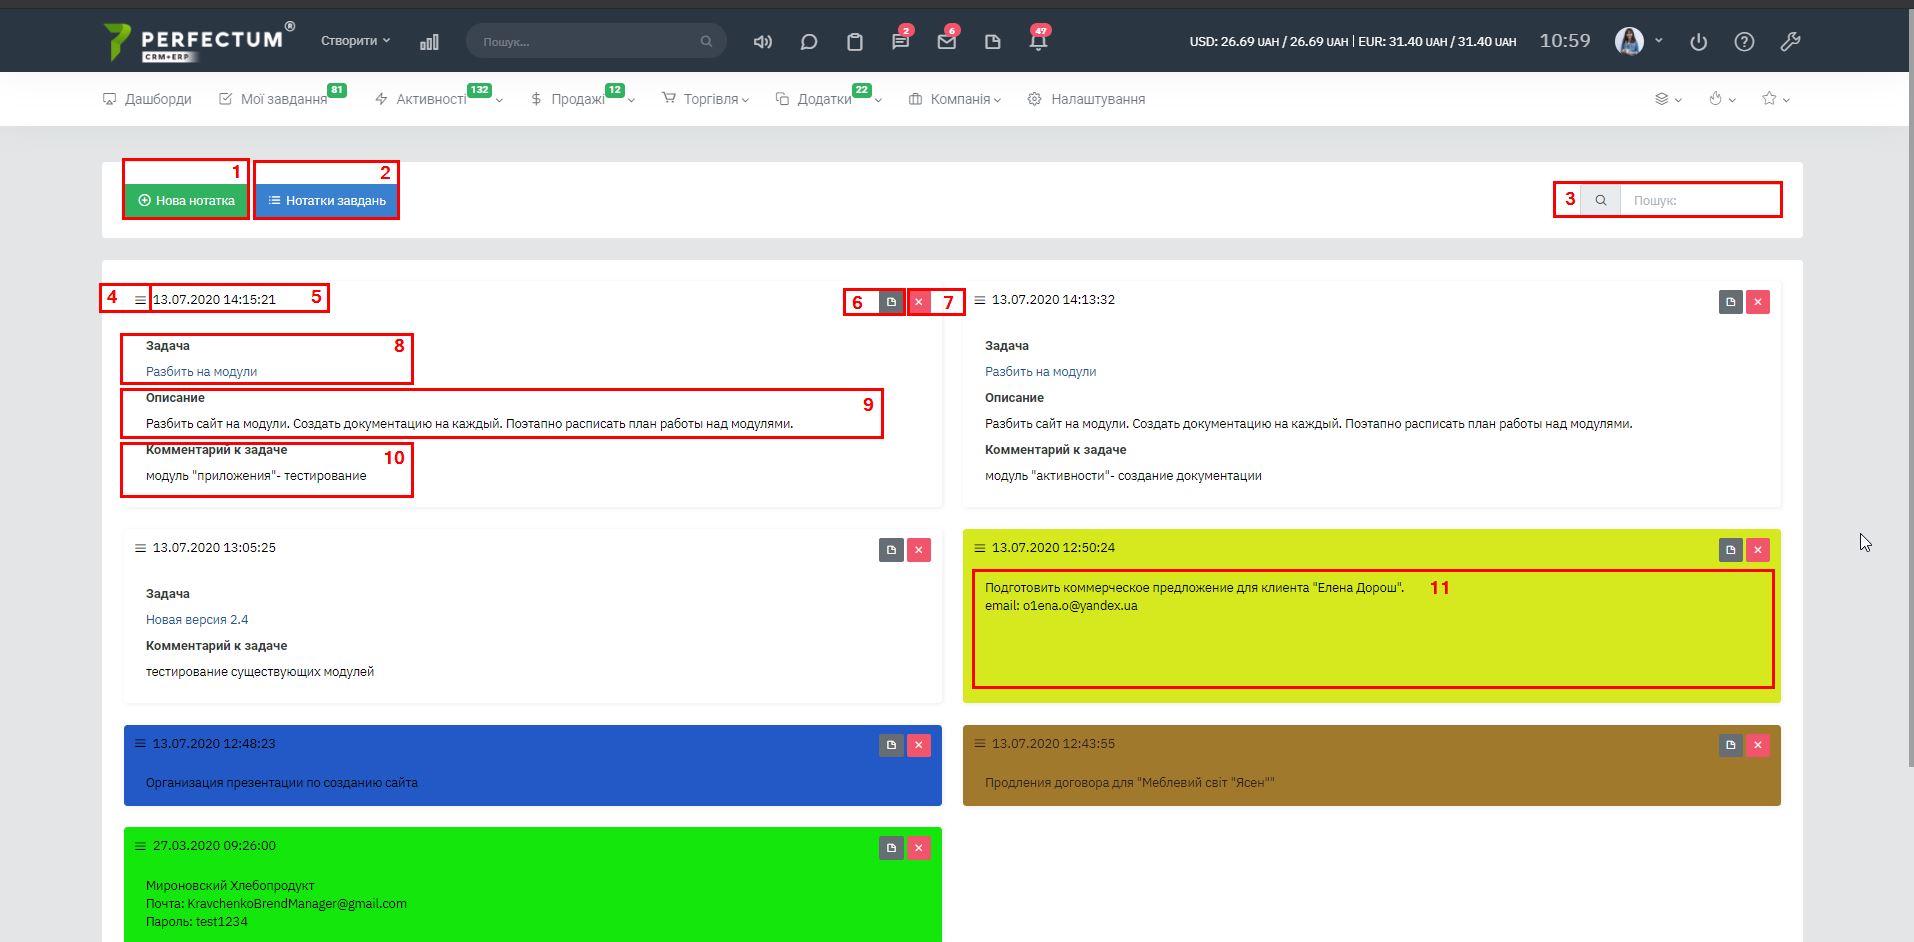This screenshot has height=942, width=1914.
Task: Expand the Компанія menu dropdown
Action: coord(960,99)
